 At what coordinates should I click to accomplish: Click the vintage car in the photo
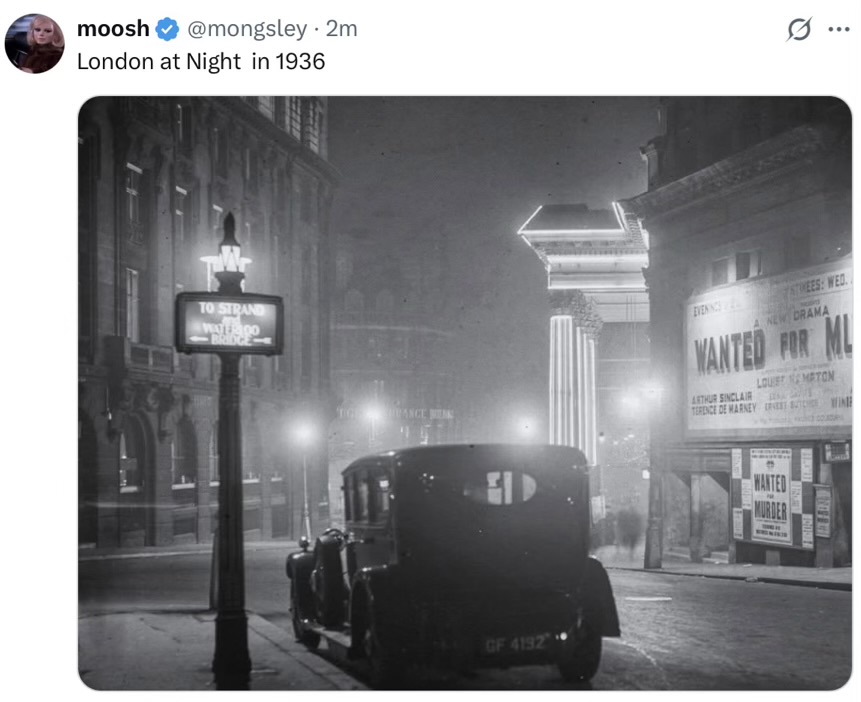[453, 561]
